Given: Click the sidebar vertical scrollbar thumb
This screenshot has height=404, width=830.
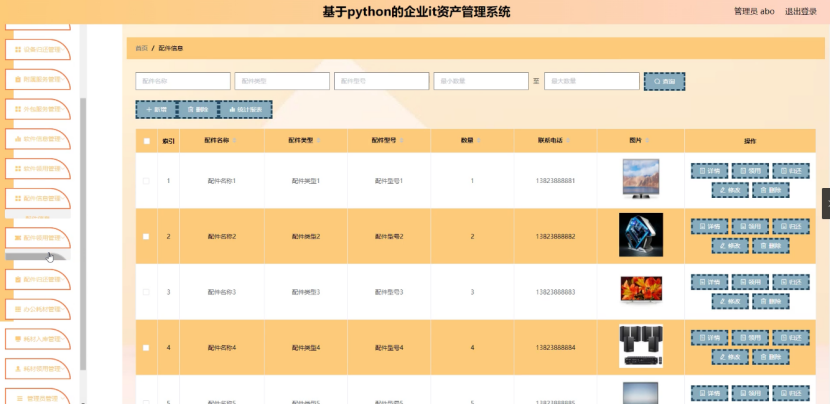Looking at the screenshot, I should pyautogui.click(x=83, y=233).
